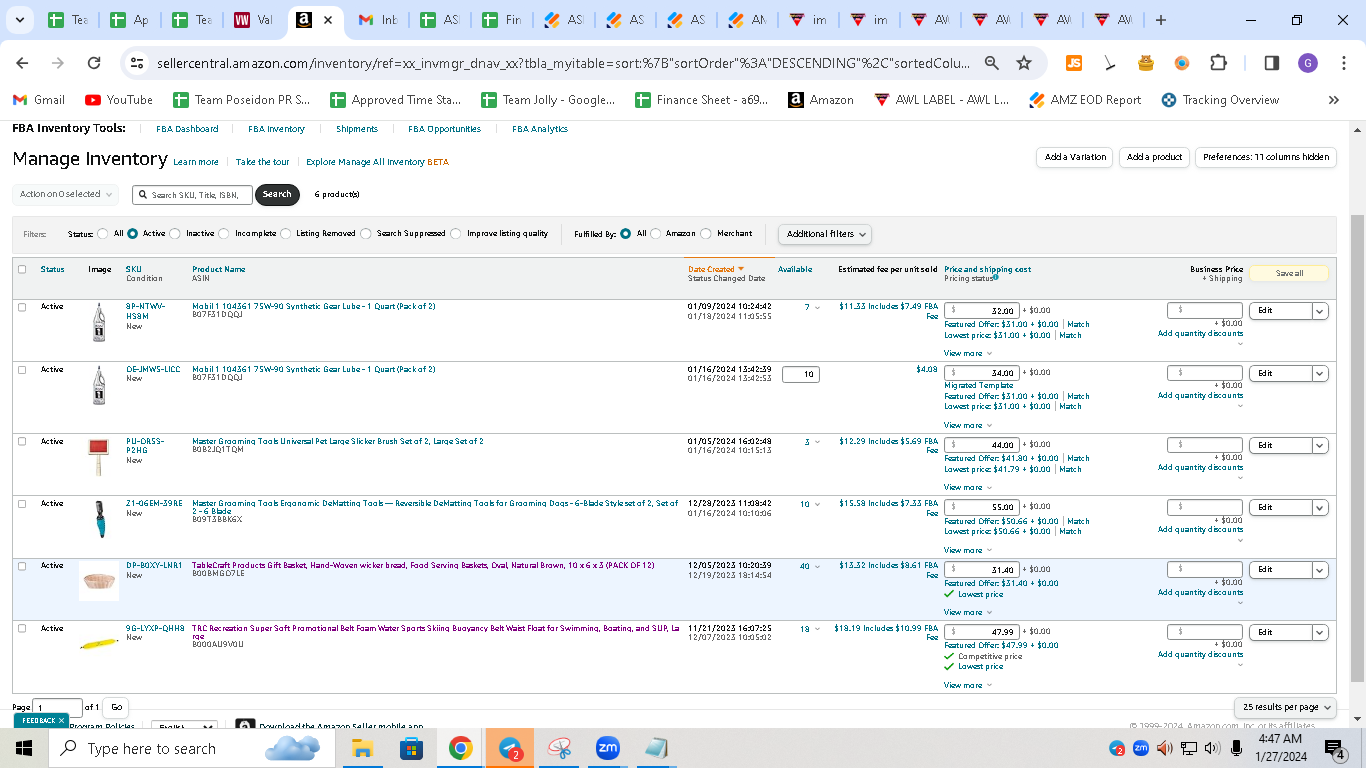Open File Explorer from the taskbar
This screenshot has height=768, width=1366.
pyautogui.click(x=362, y=748)
